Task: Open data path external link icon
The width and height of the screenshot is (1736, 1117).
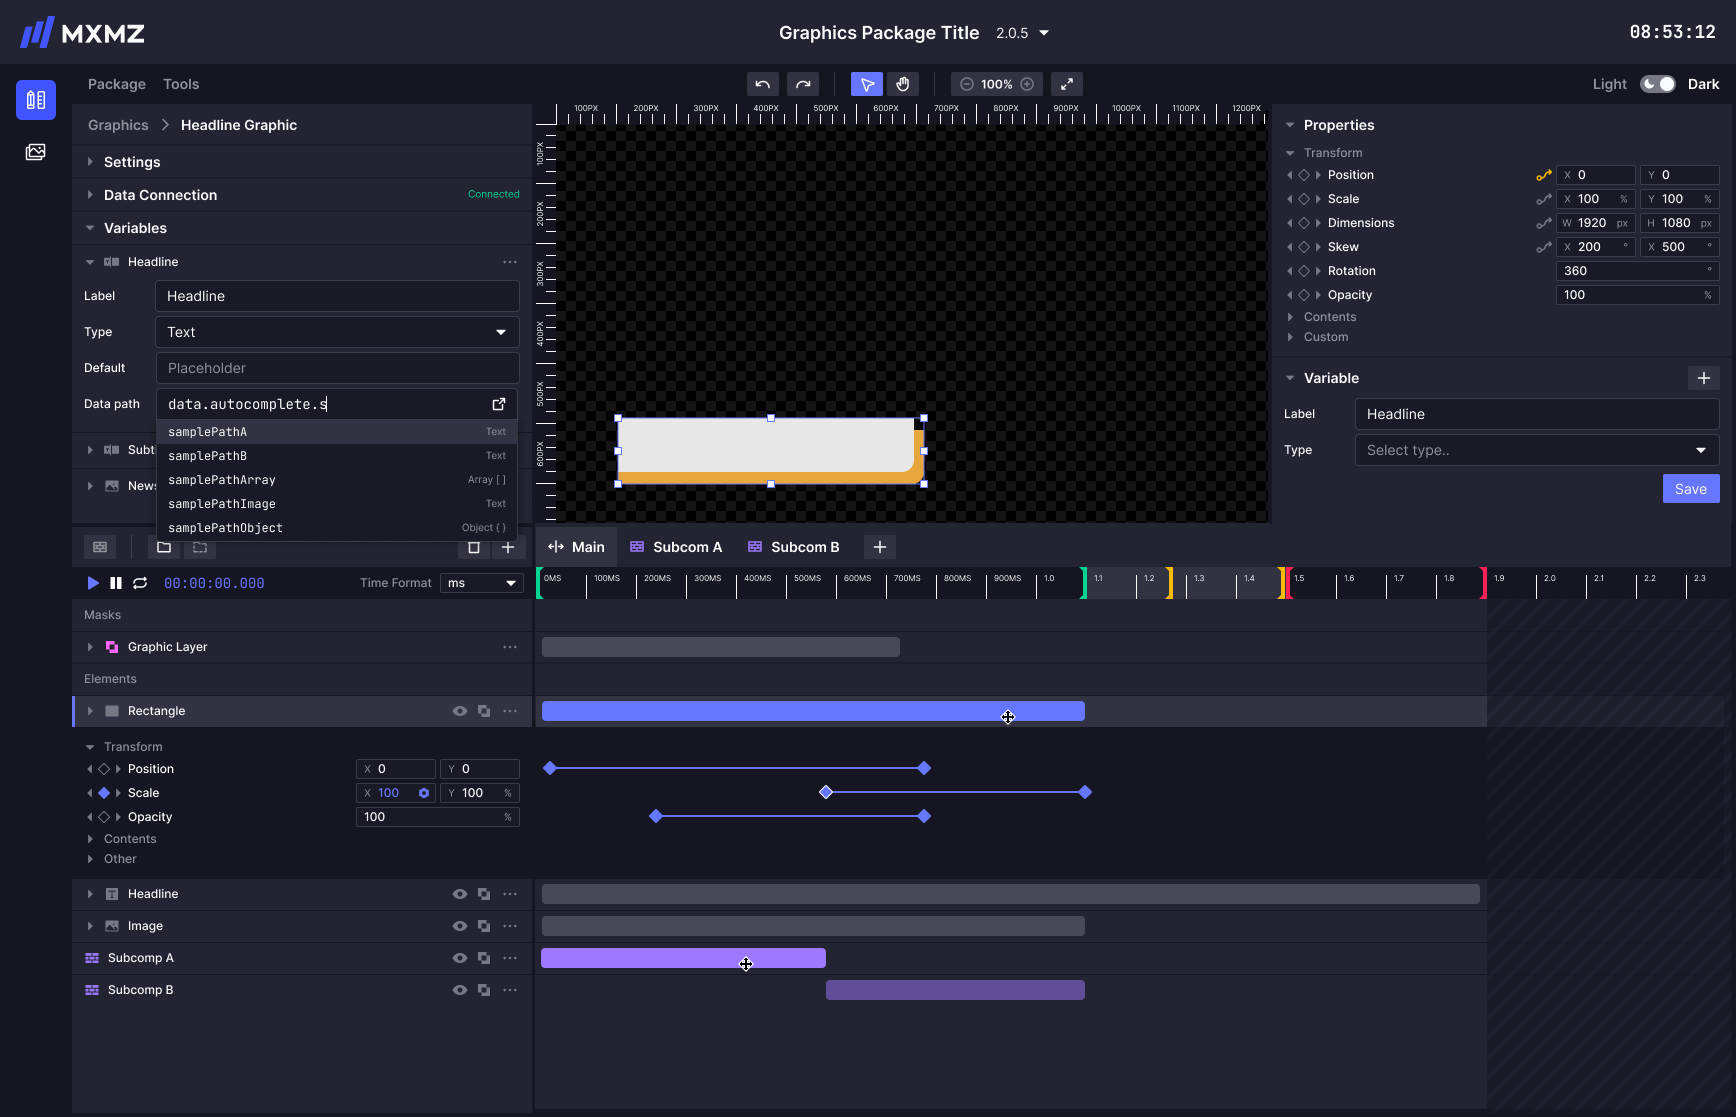Action: 499,404
